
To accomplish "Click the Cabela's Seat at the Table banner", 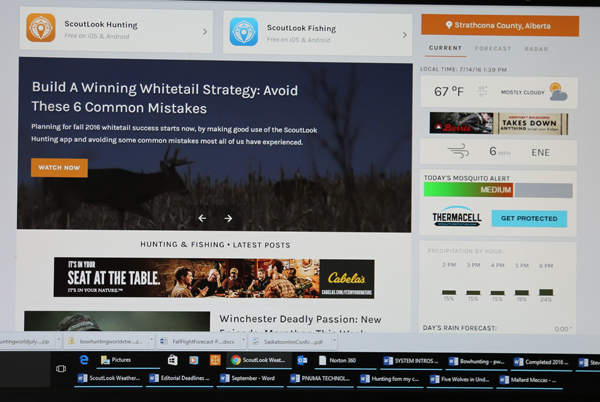I will (x=214, y=278).
